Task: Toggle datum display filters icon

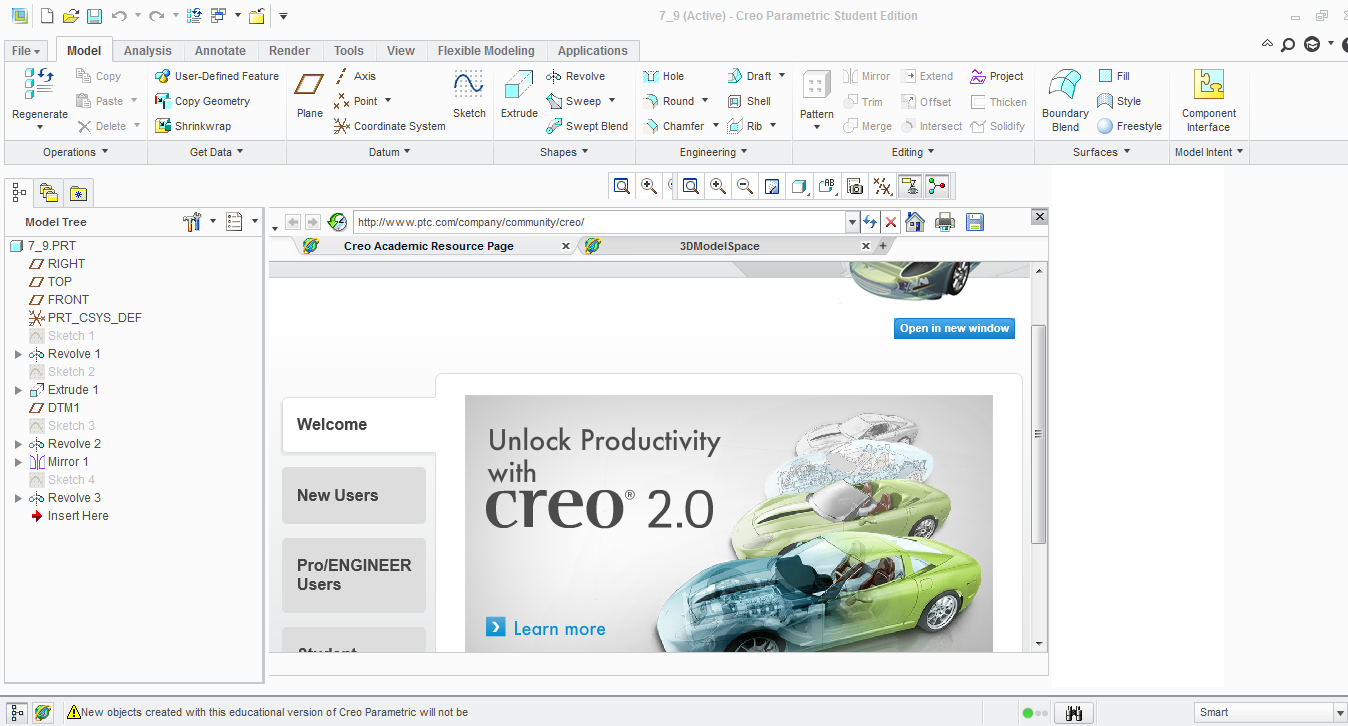Action: (x=882, y=186)
